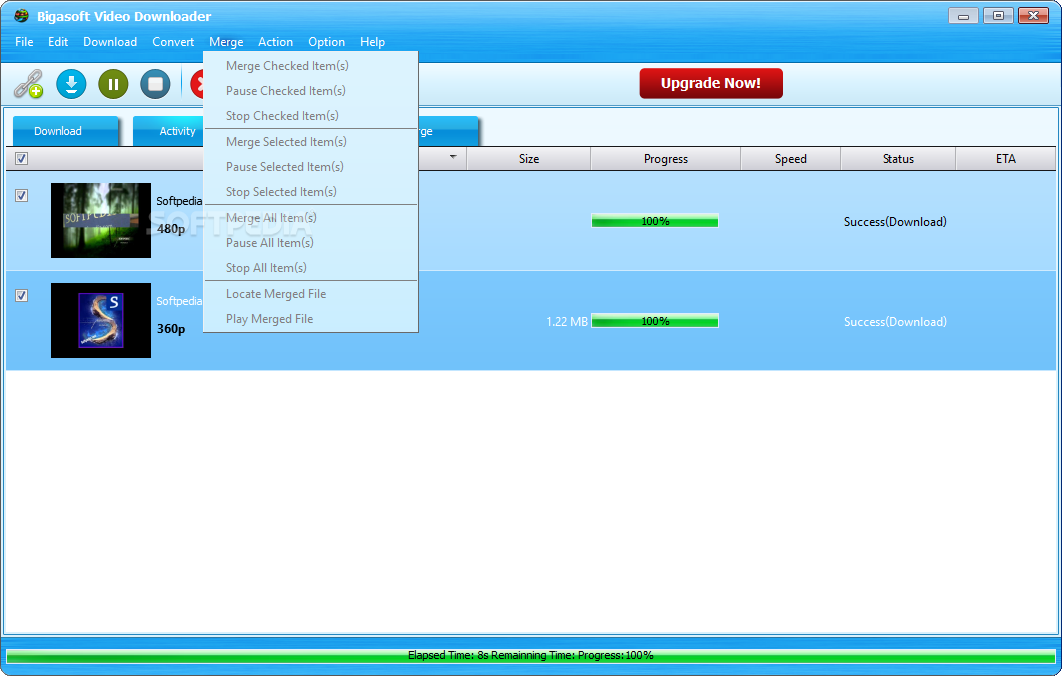1062x676 pixels.
Task: Open the Edit menu
Action: click(x=58, y=42)
